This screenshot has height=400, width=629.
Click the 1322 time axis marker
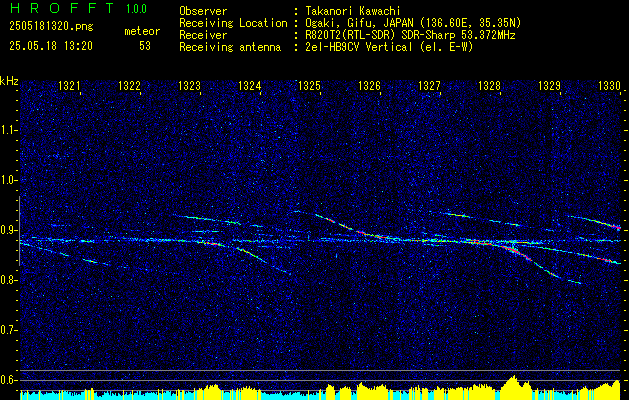[129, 85]
